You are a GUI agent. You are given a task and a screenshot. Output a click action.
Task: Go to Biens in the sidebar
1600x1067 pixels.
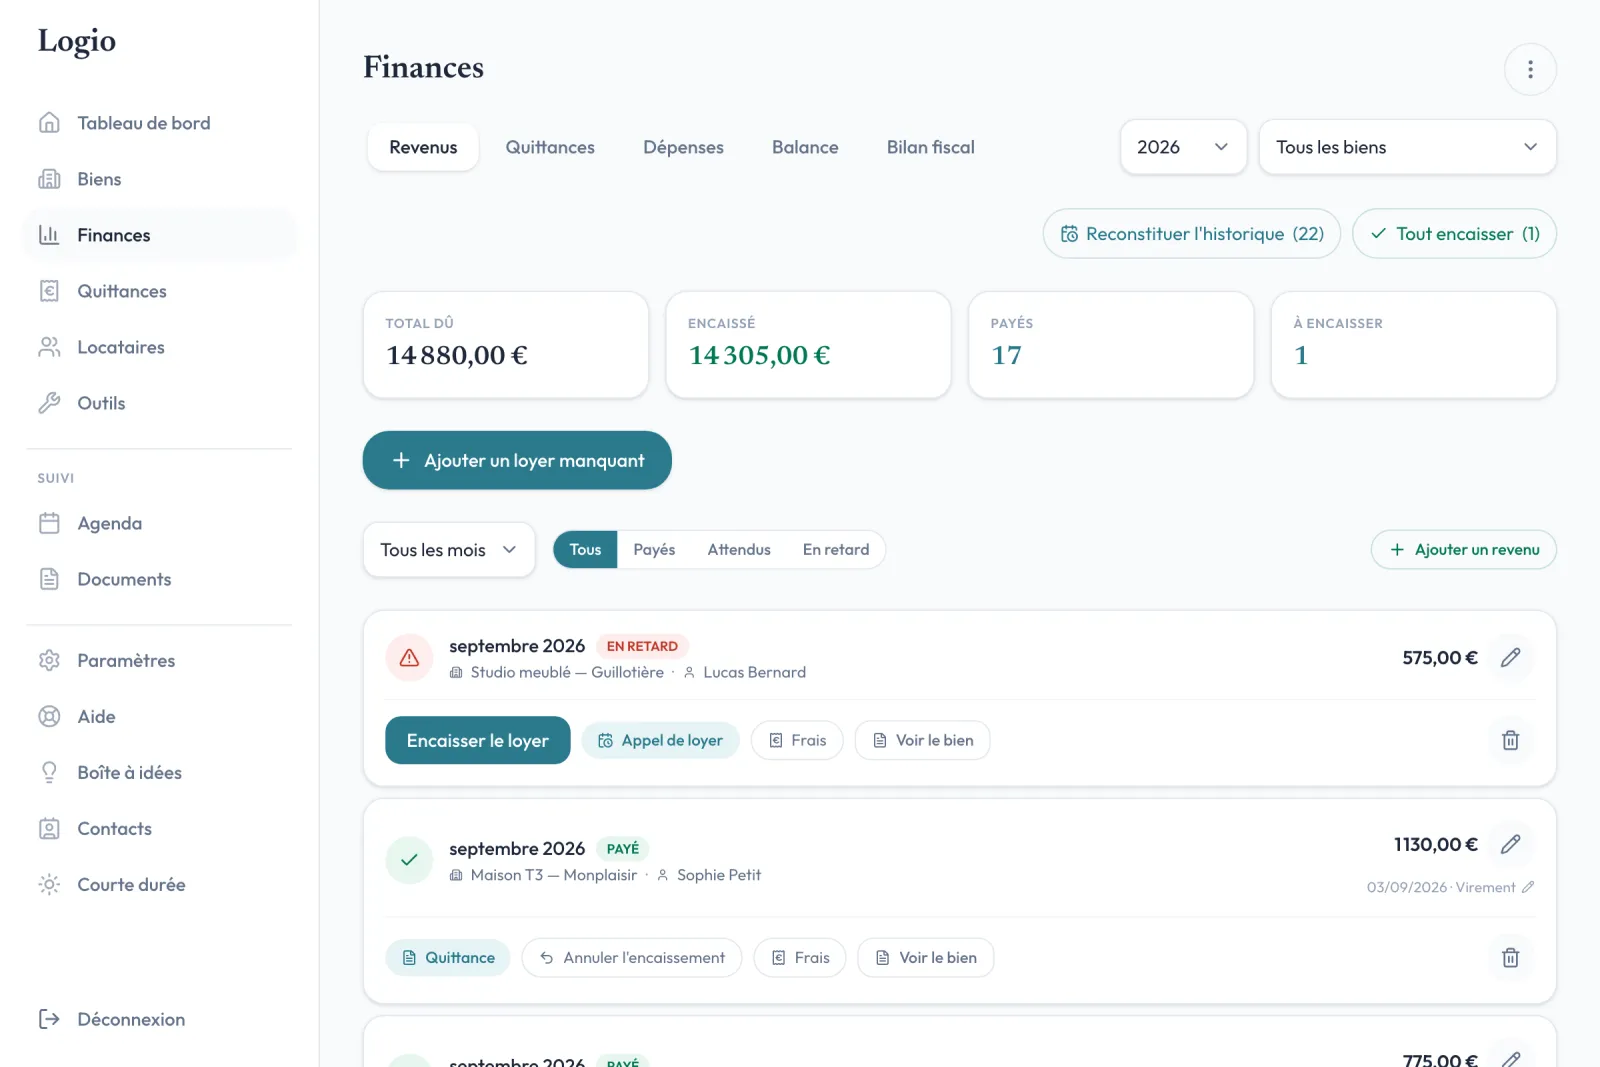pos(160,179)
